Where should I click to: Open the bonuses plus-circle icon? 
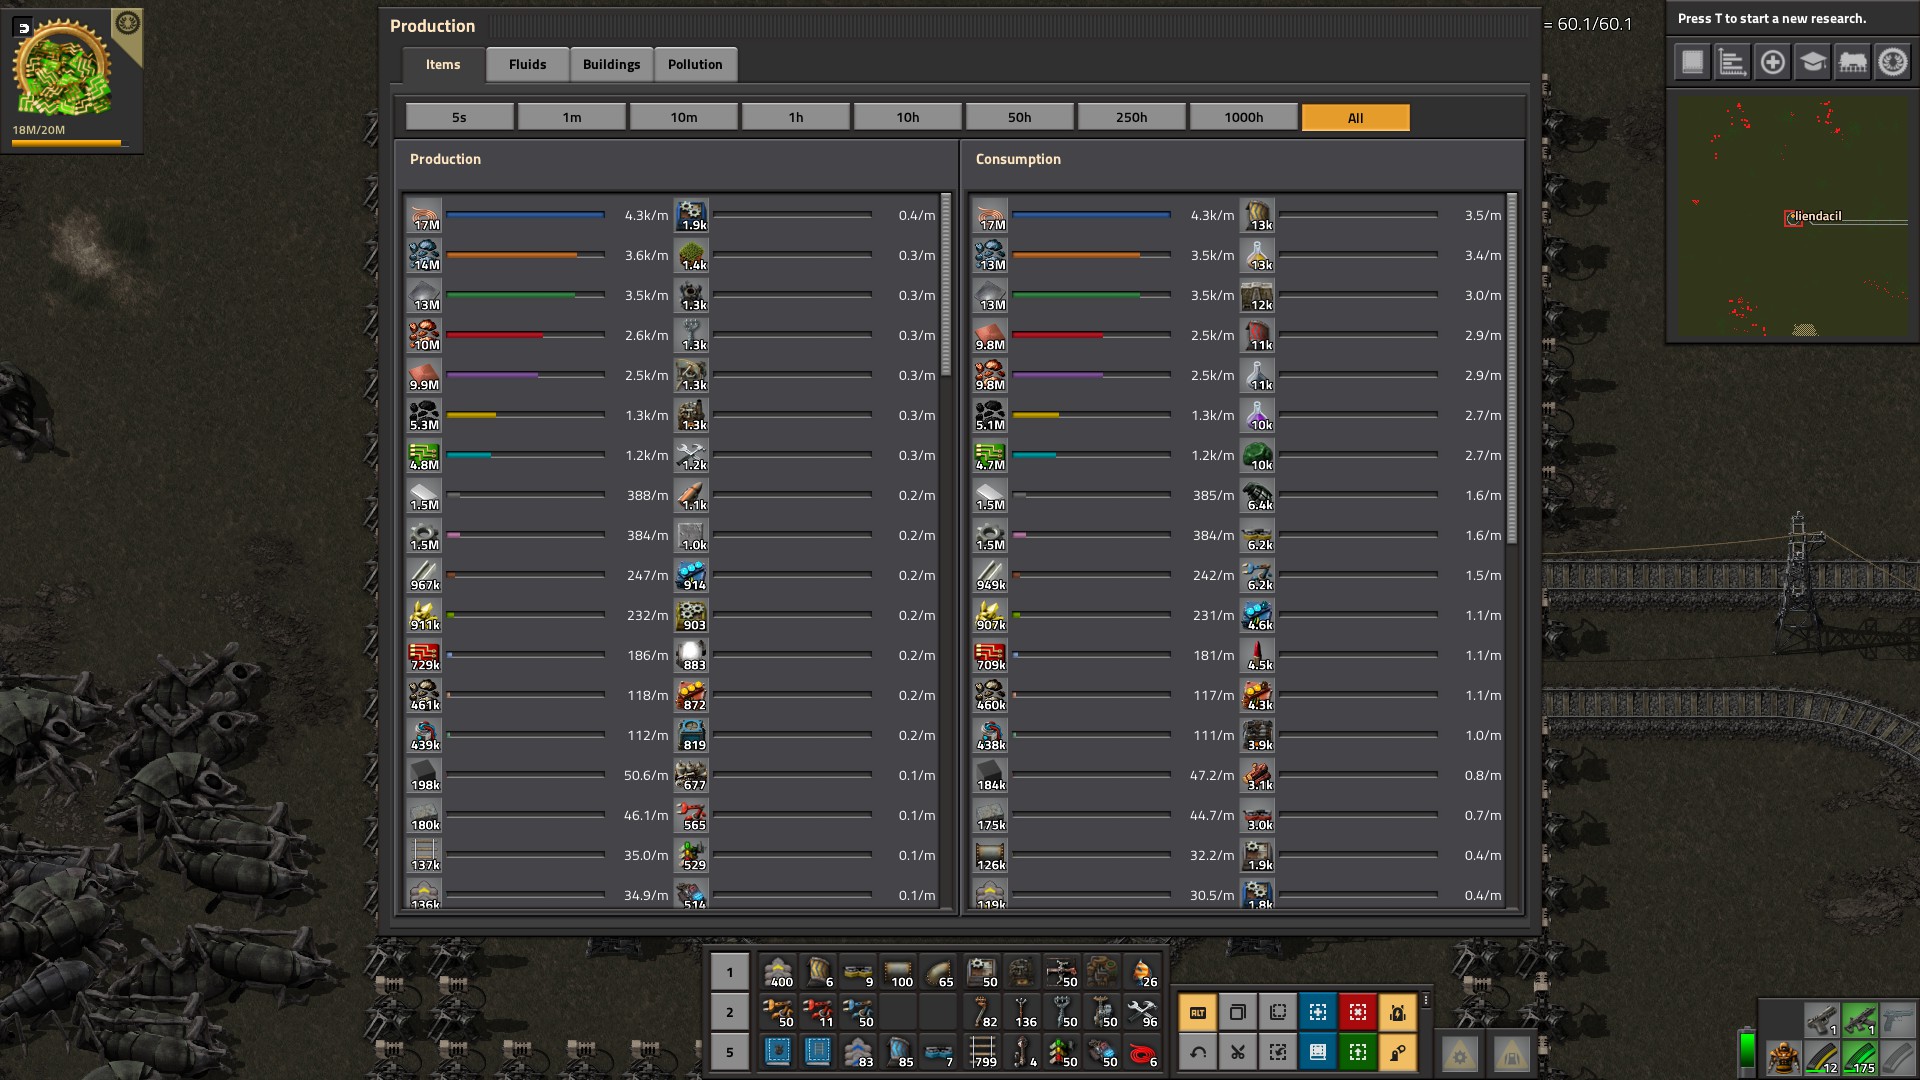1772,62
